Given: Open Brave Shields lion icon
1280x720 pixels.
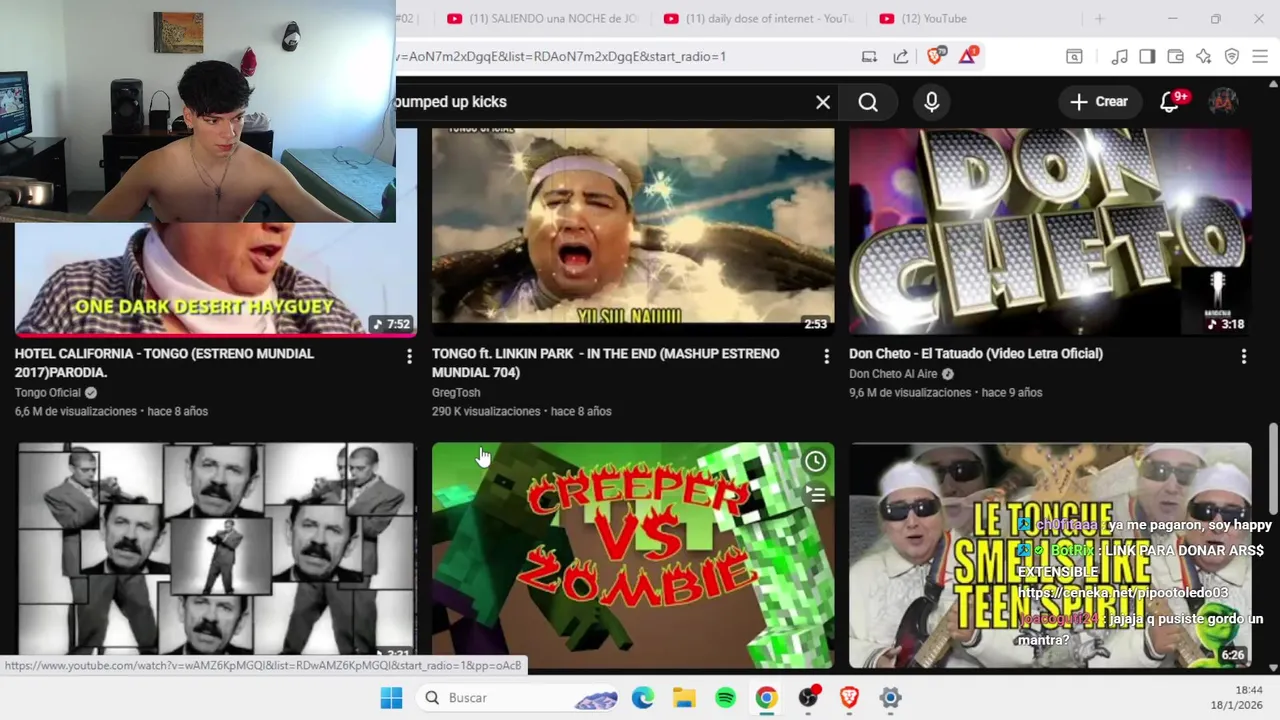Looking at the screenshot, I should (935, 56).
